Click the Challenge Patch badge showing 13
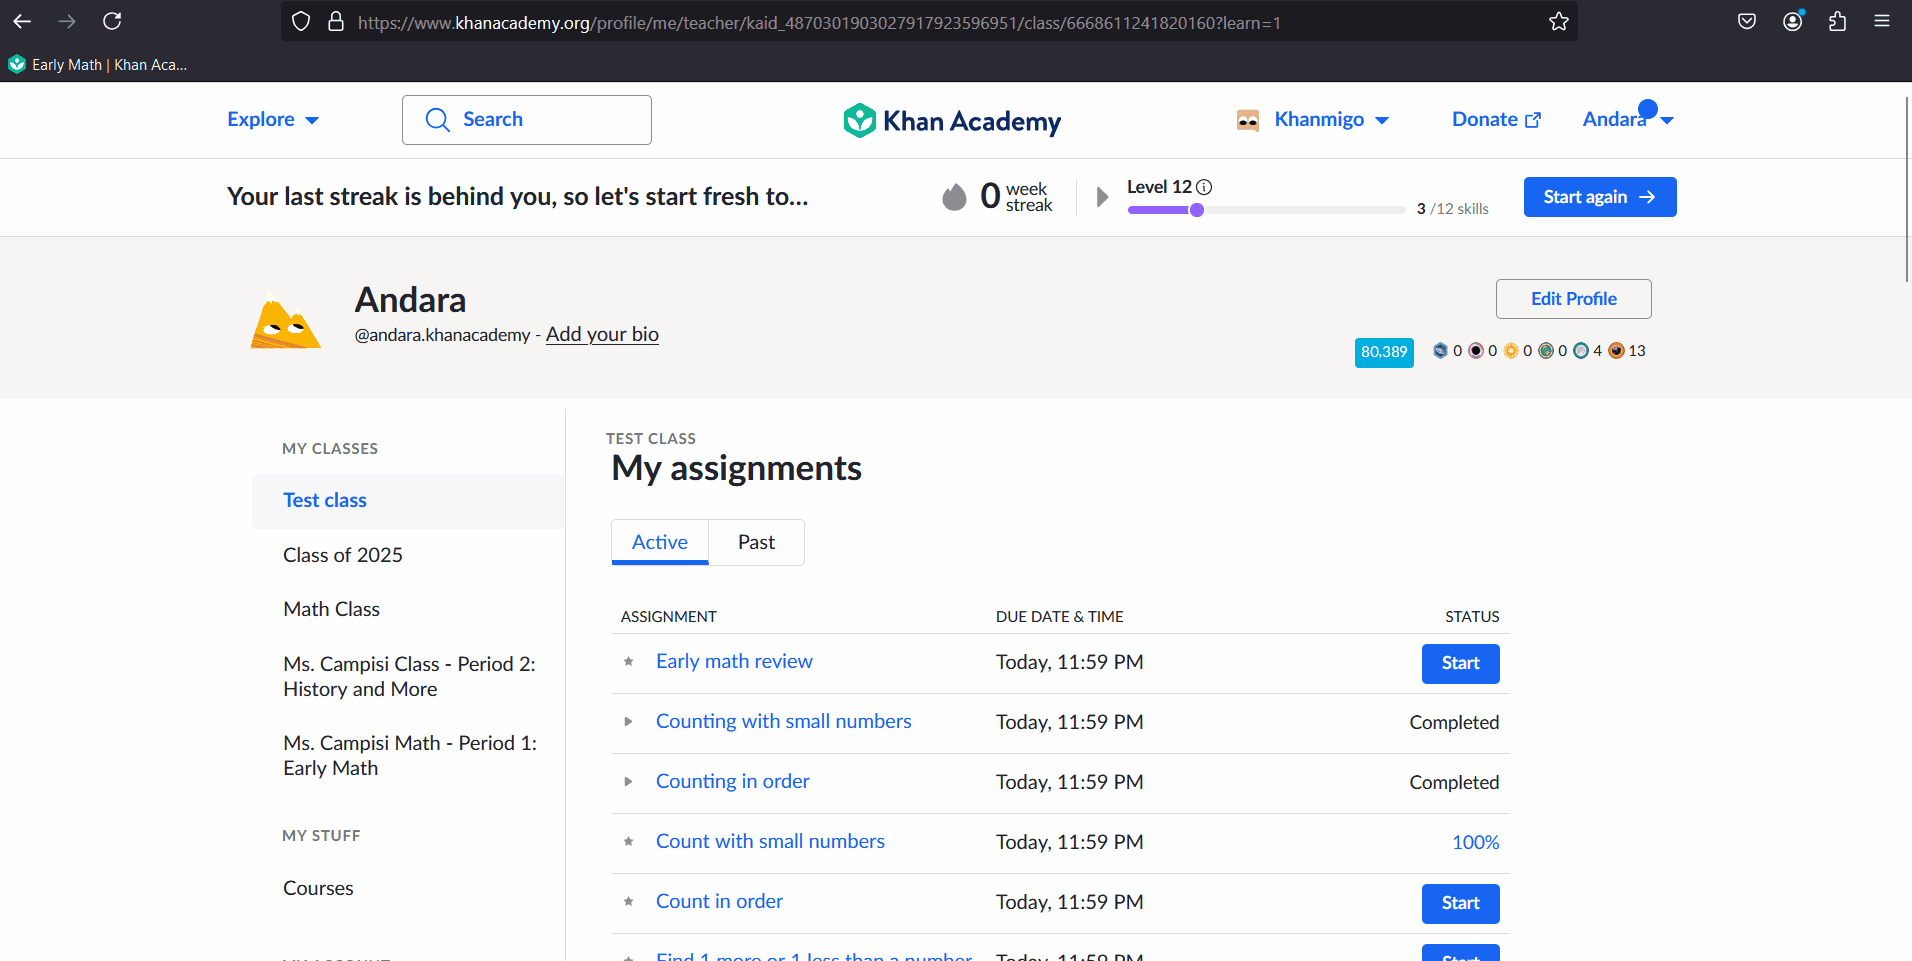1912x961 pixels. [1616, 351]
